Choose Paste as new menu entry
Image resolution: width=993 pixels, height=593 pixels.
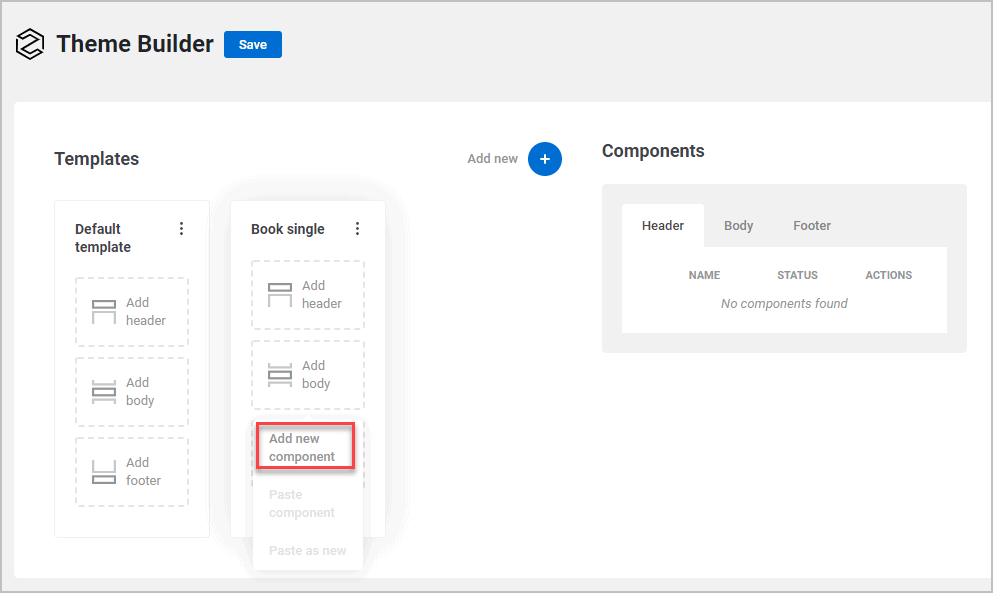[308, 551]
